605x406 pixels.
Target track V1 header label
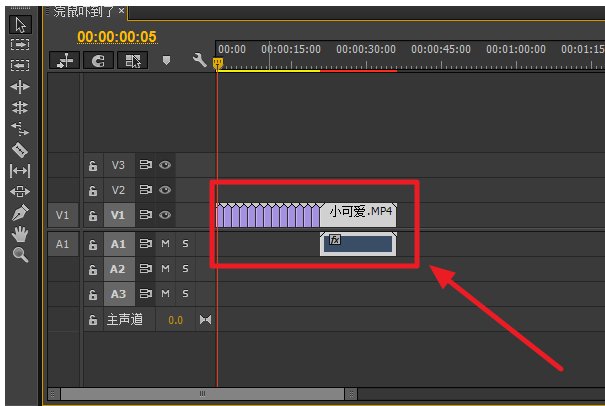[118, 215]
